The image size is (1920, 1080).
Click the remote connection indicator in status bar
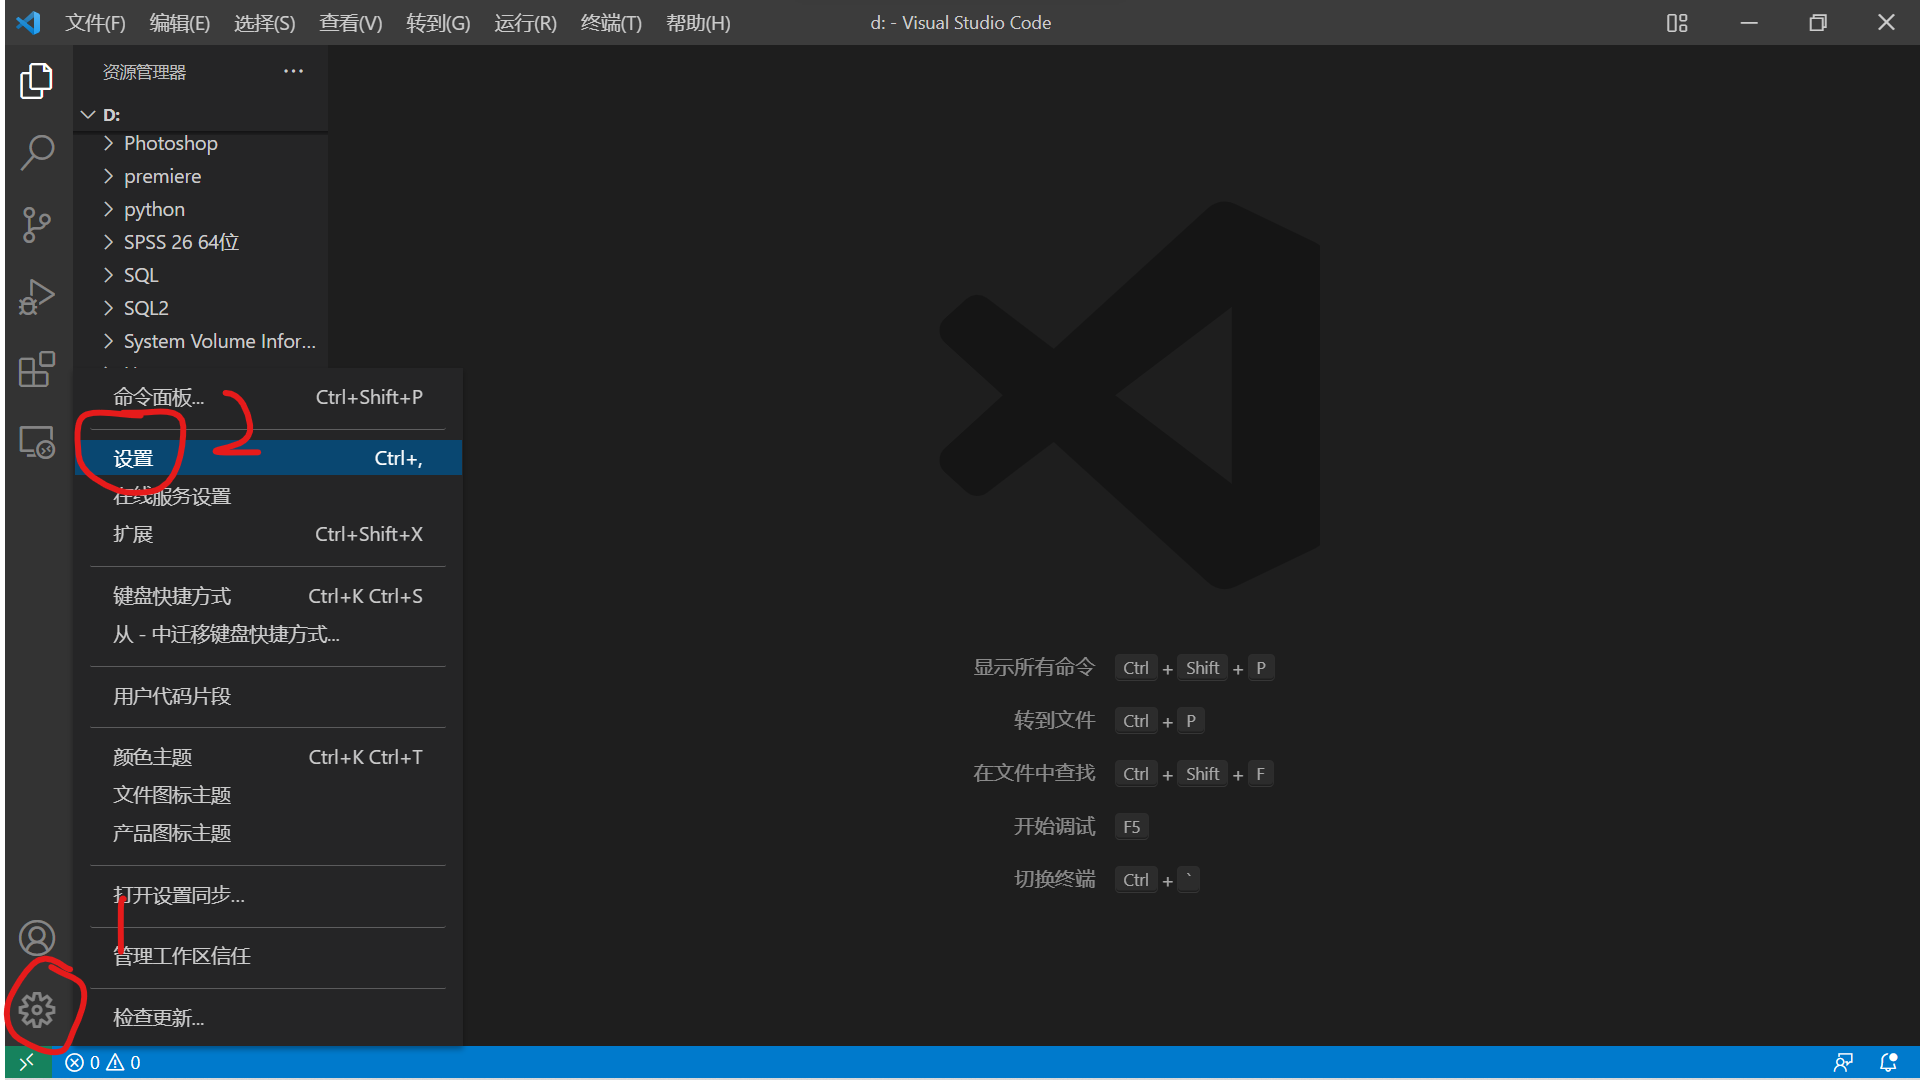pyautogui.click(x=27, y=1062)
